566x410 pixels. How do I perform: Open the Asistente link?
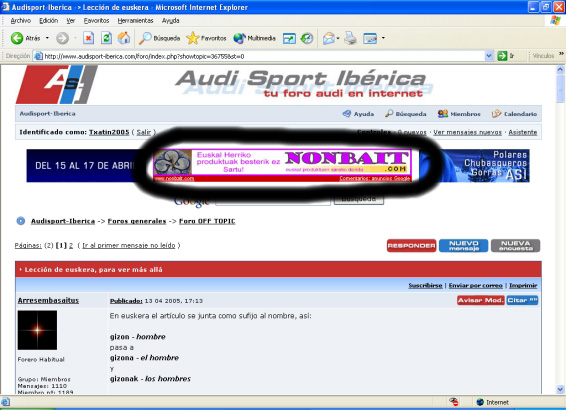[x=523, y=132]
